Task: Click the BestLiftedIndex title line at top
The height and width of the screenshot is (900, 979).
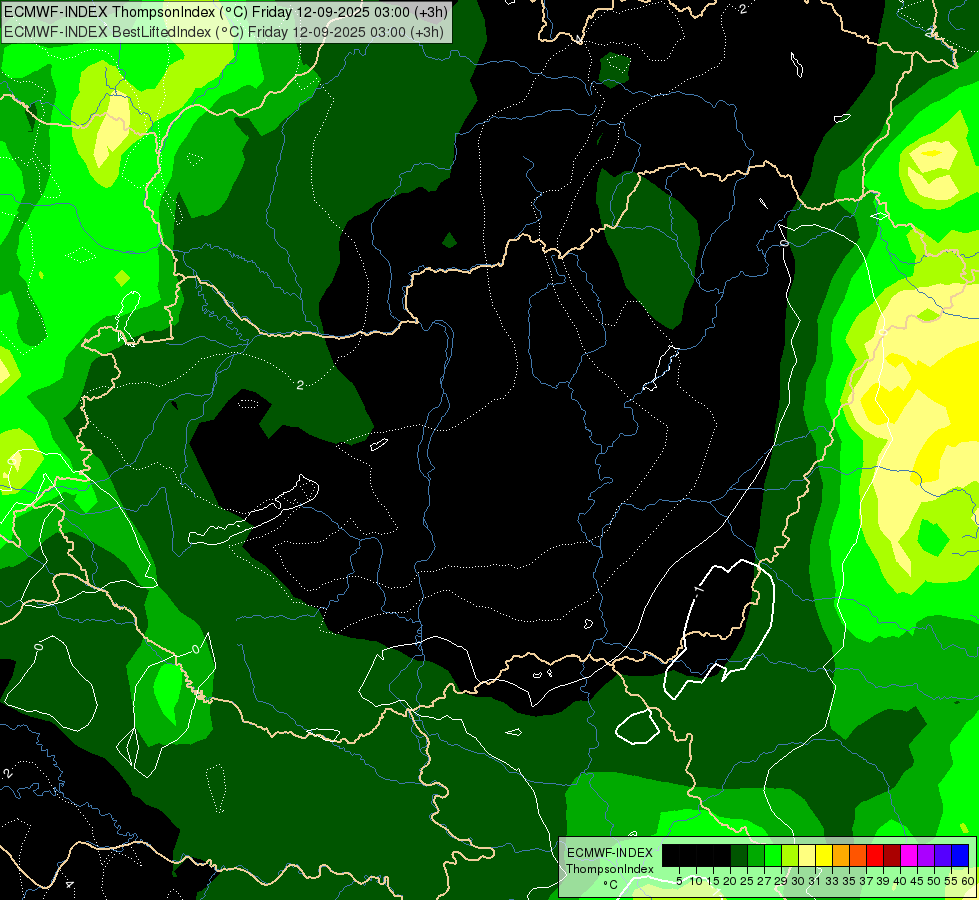Action: pos(224,32)
